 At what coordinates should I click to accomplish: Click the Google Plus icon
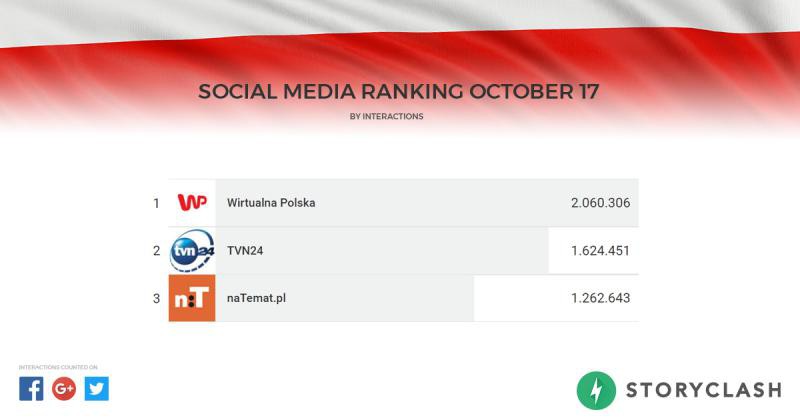click(64, 389)
